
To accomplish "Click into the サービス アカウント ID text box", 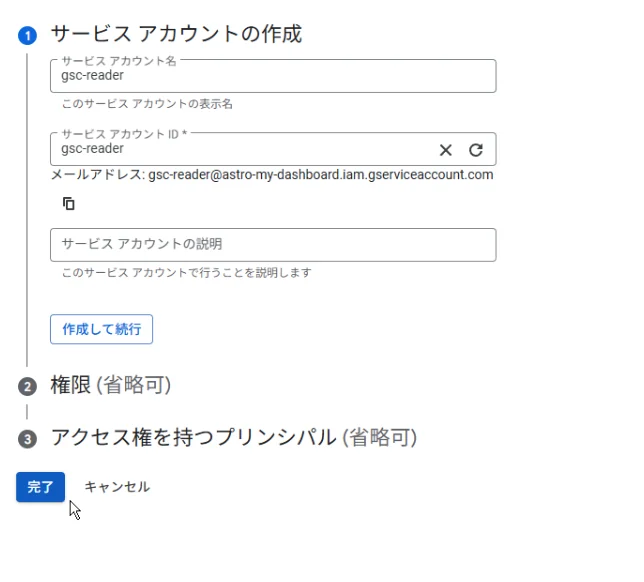I will [240, 150].
